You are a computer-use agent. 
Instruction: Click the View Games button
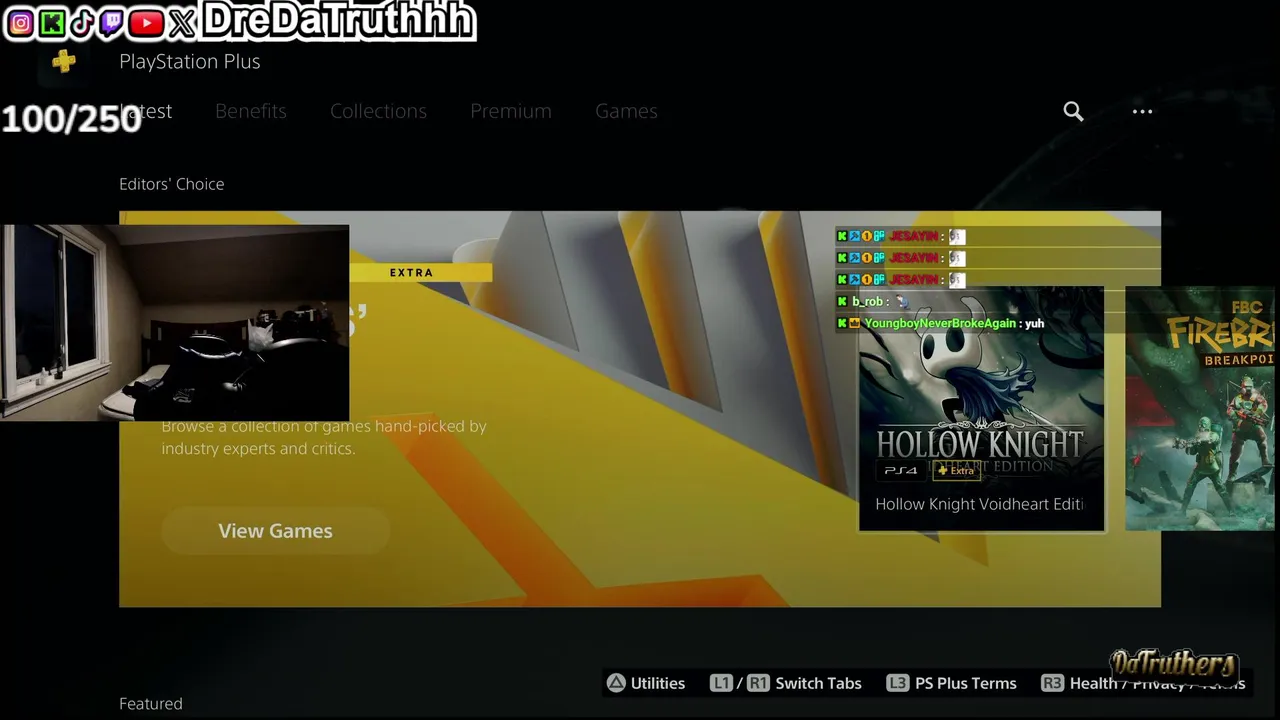(x=275, y=531)
